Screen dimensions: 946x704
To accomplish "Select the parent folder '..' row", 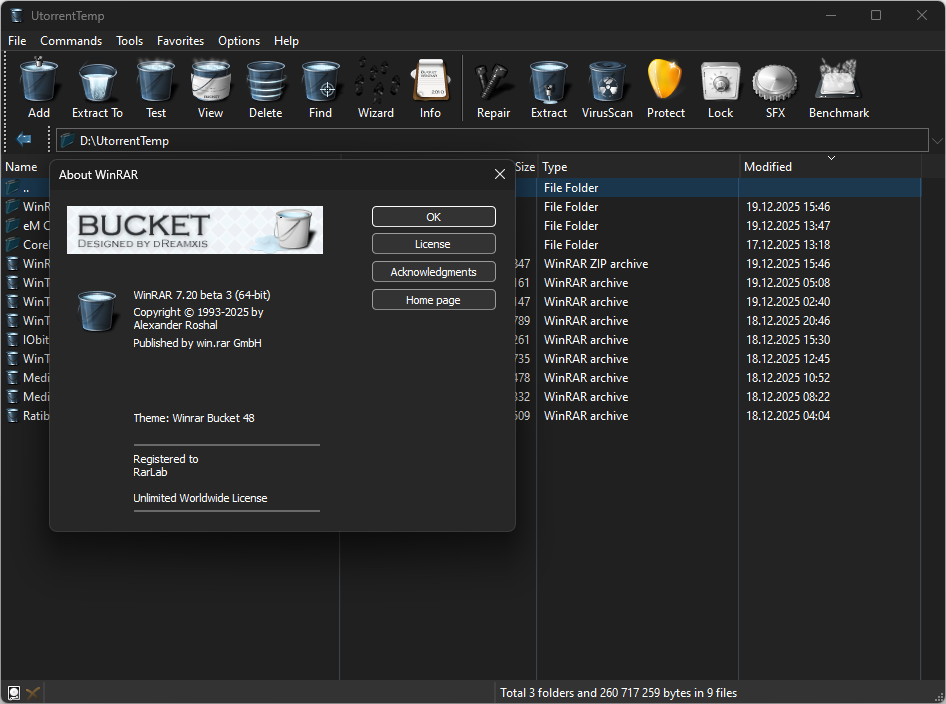I will 461,188.
